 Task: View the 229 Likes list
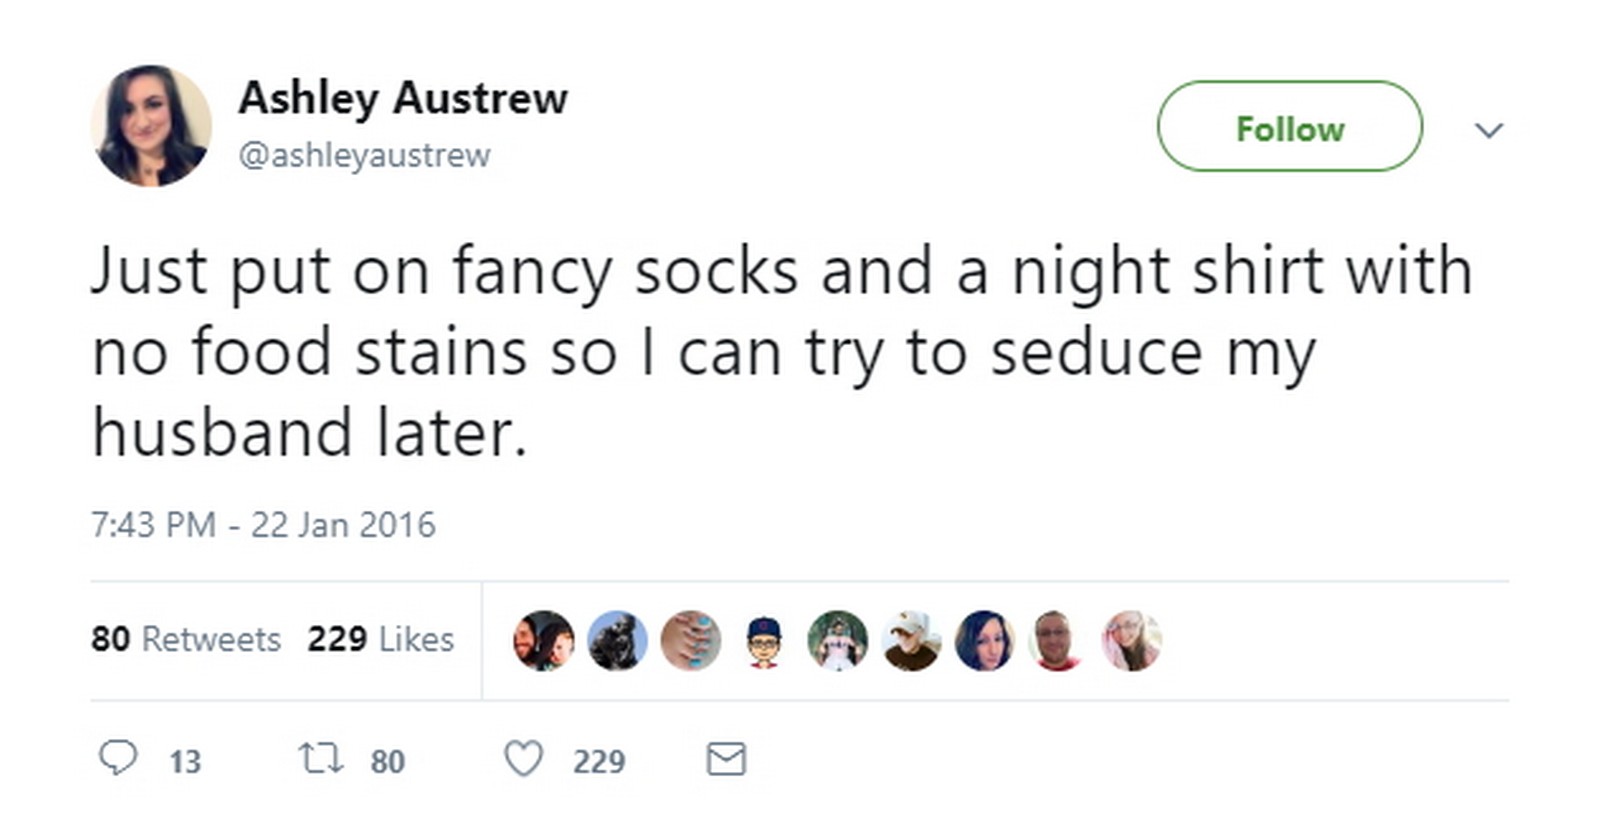(380, 639)
